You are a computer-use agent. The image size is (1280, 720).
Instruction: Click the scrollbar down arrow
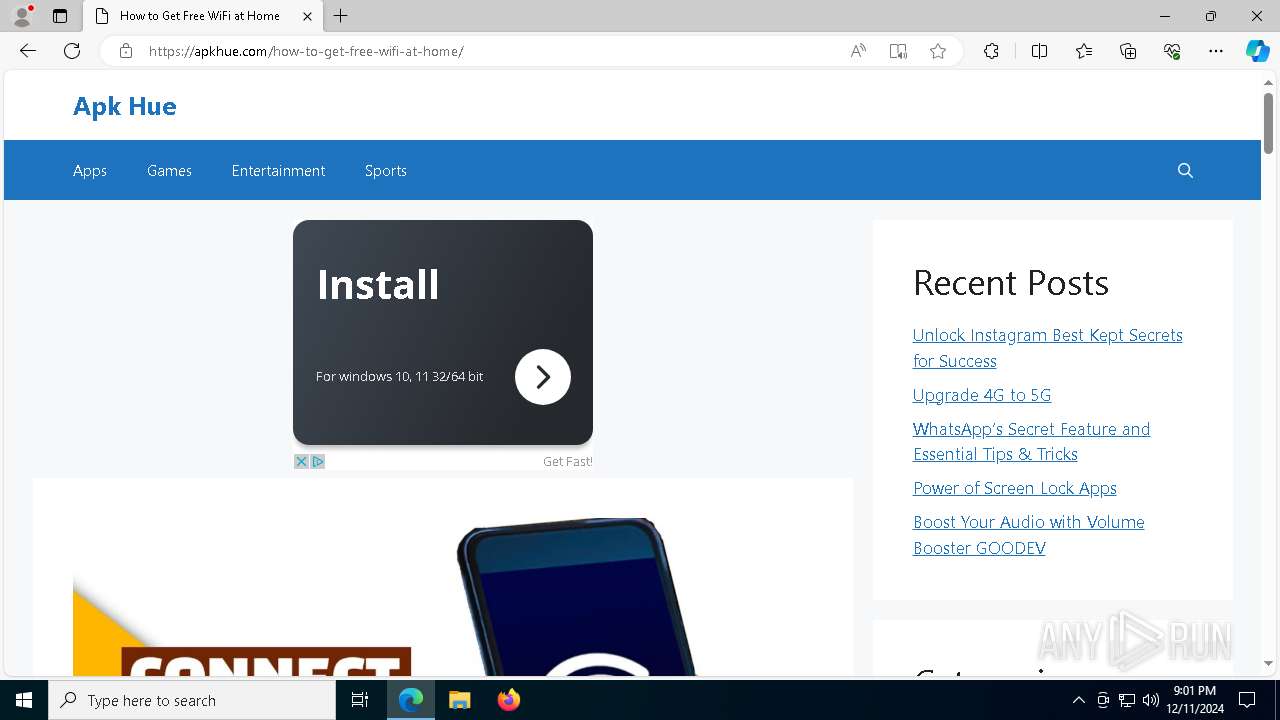tap(1268, 663)
